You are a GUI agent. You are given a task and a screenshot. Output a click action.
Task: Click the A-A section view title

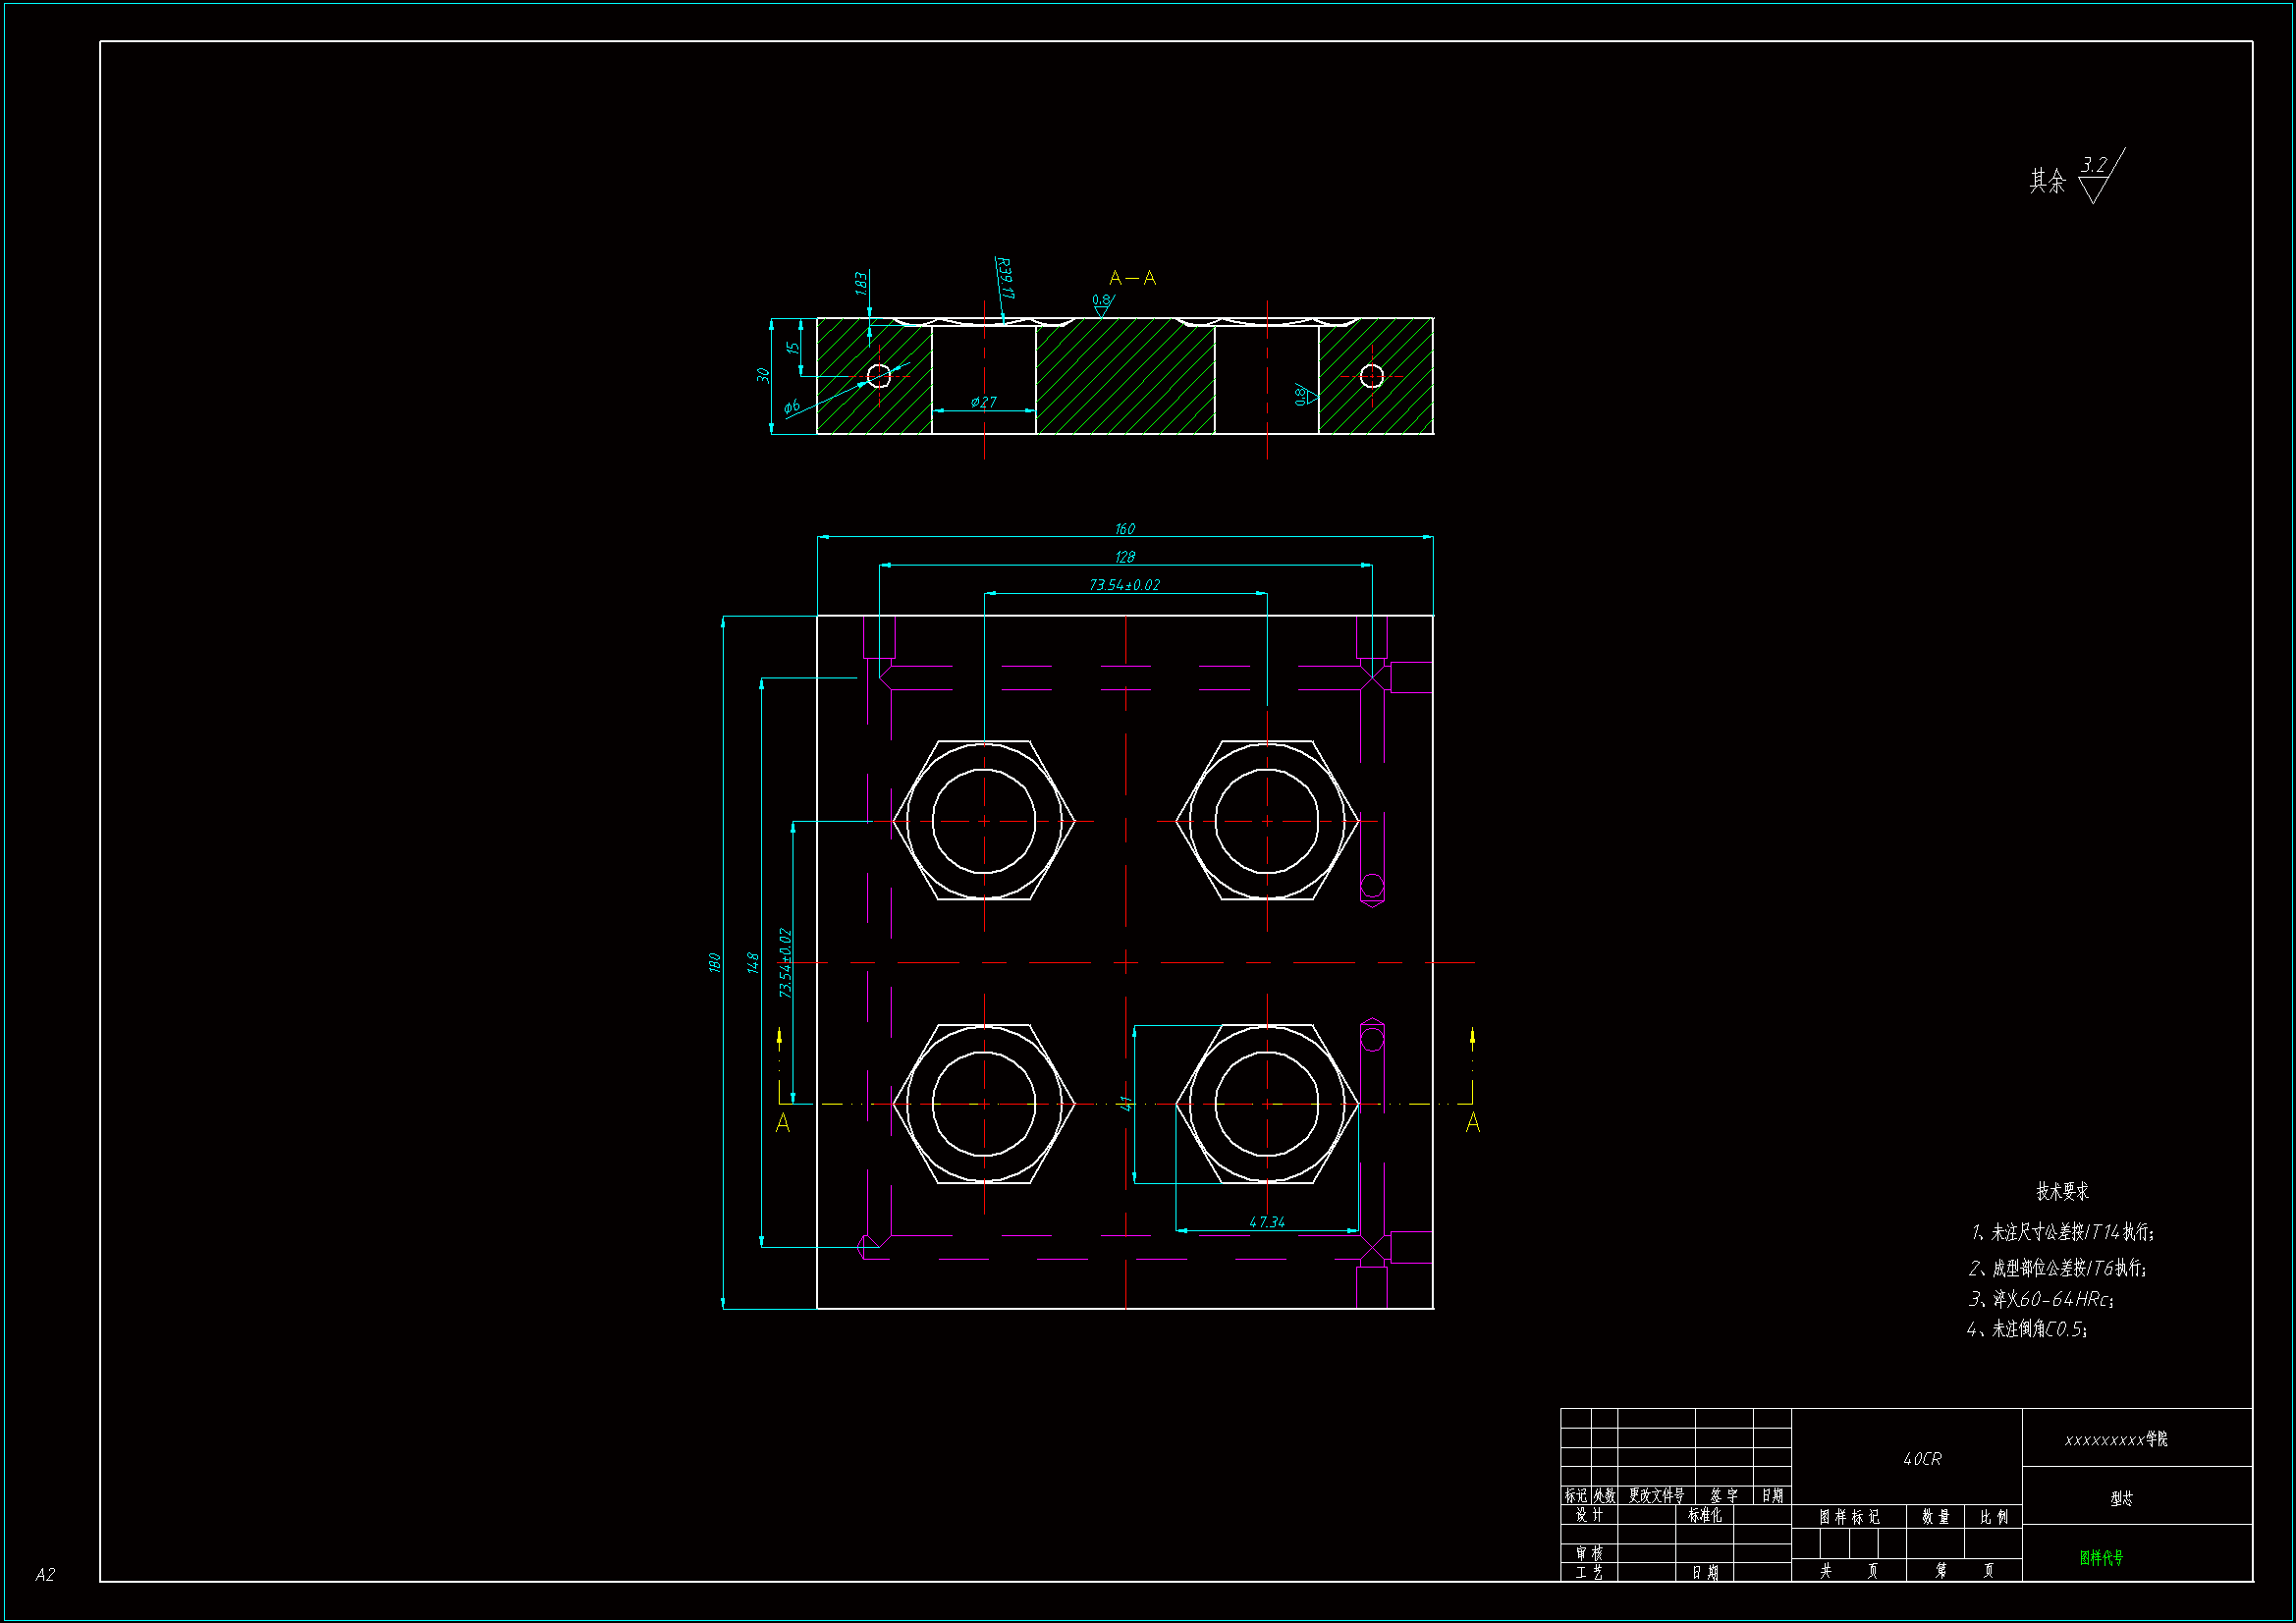tap(1132, 278)
